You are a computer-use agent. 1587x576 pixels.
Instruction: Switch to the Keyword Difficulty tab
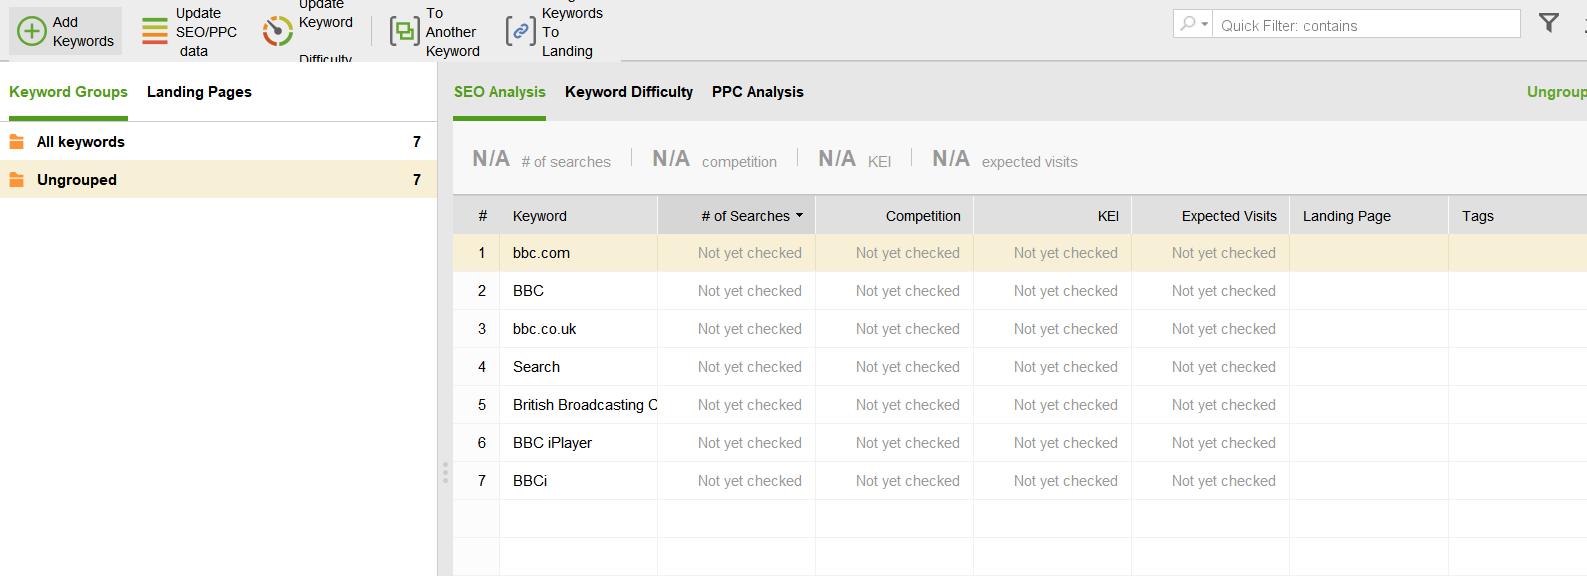tap(628, 92)
